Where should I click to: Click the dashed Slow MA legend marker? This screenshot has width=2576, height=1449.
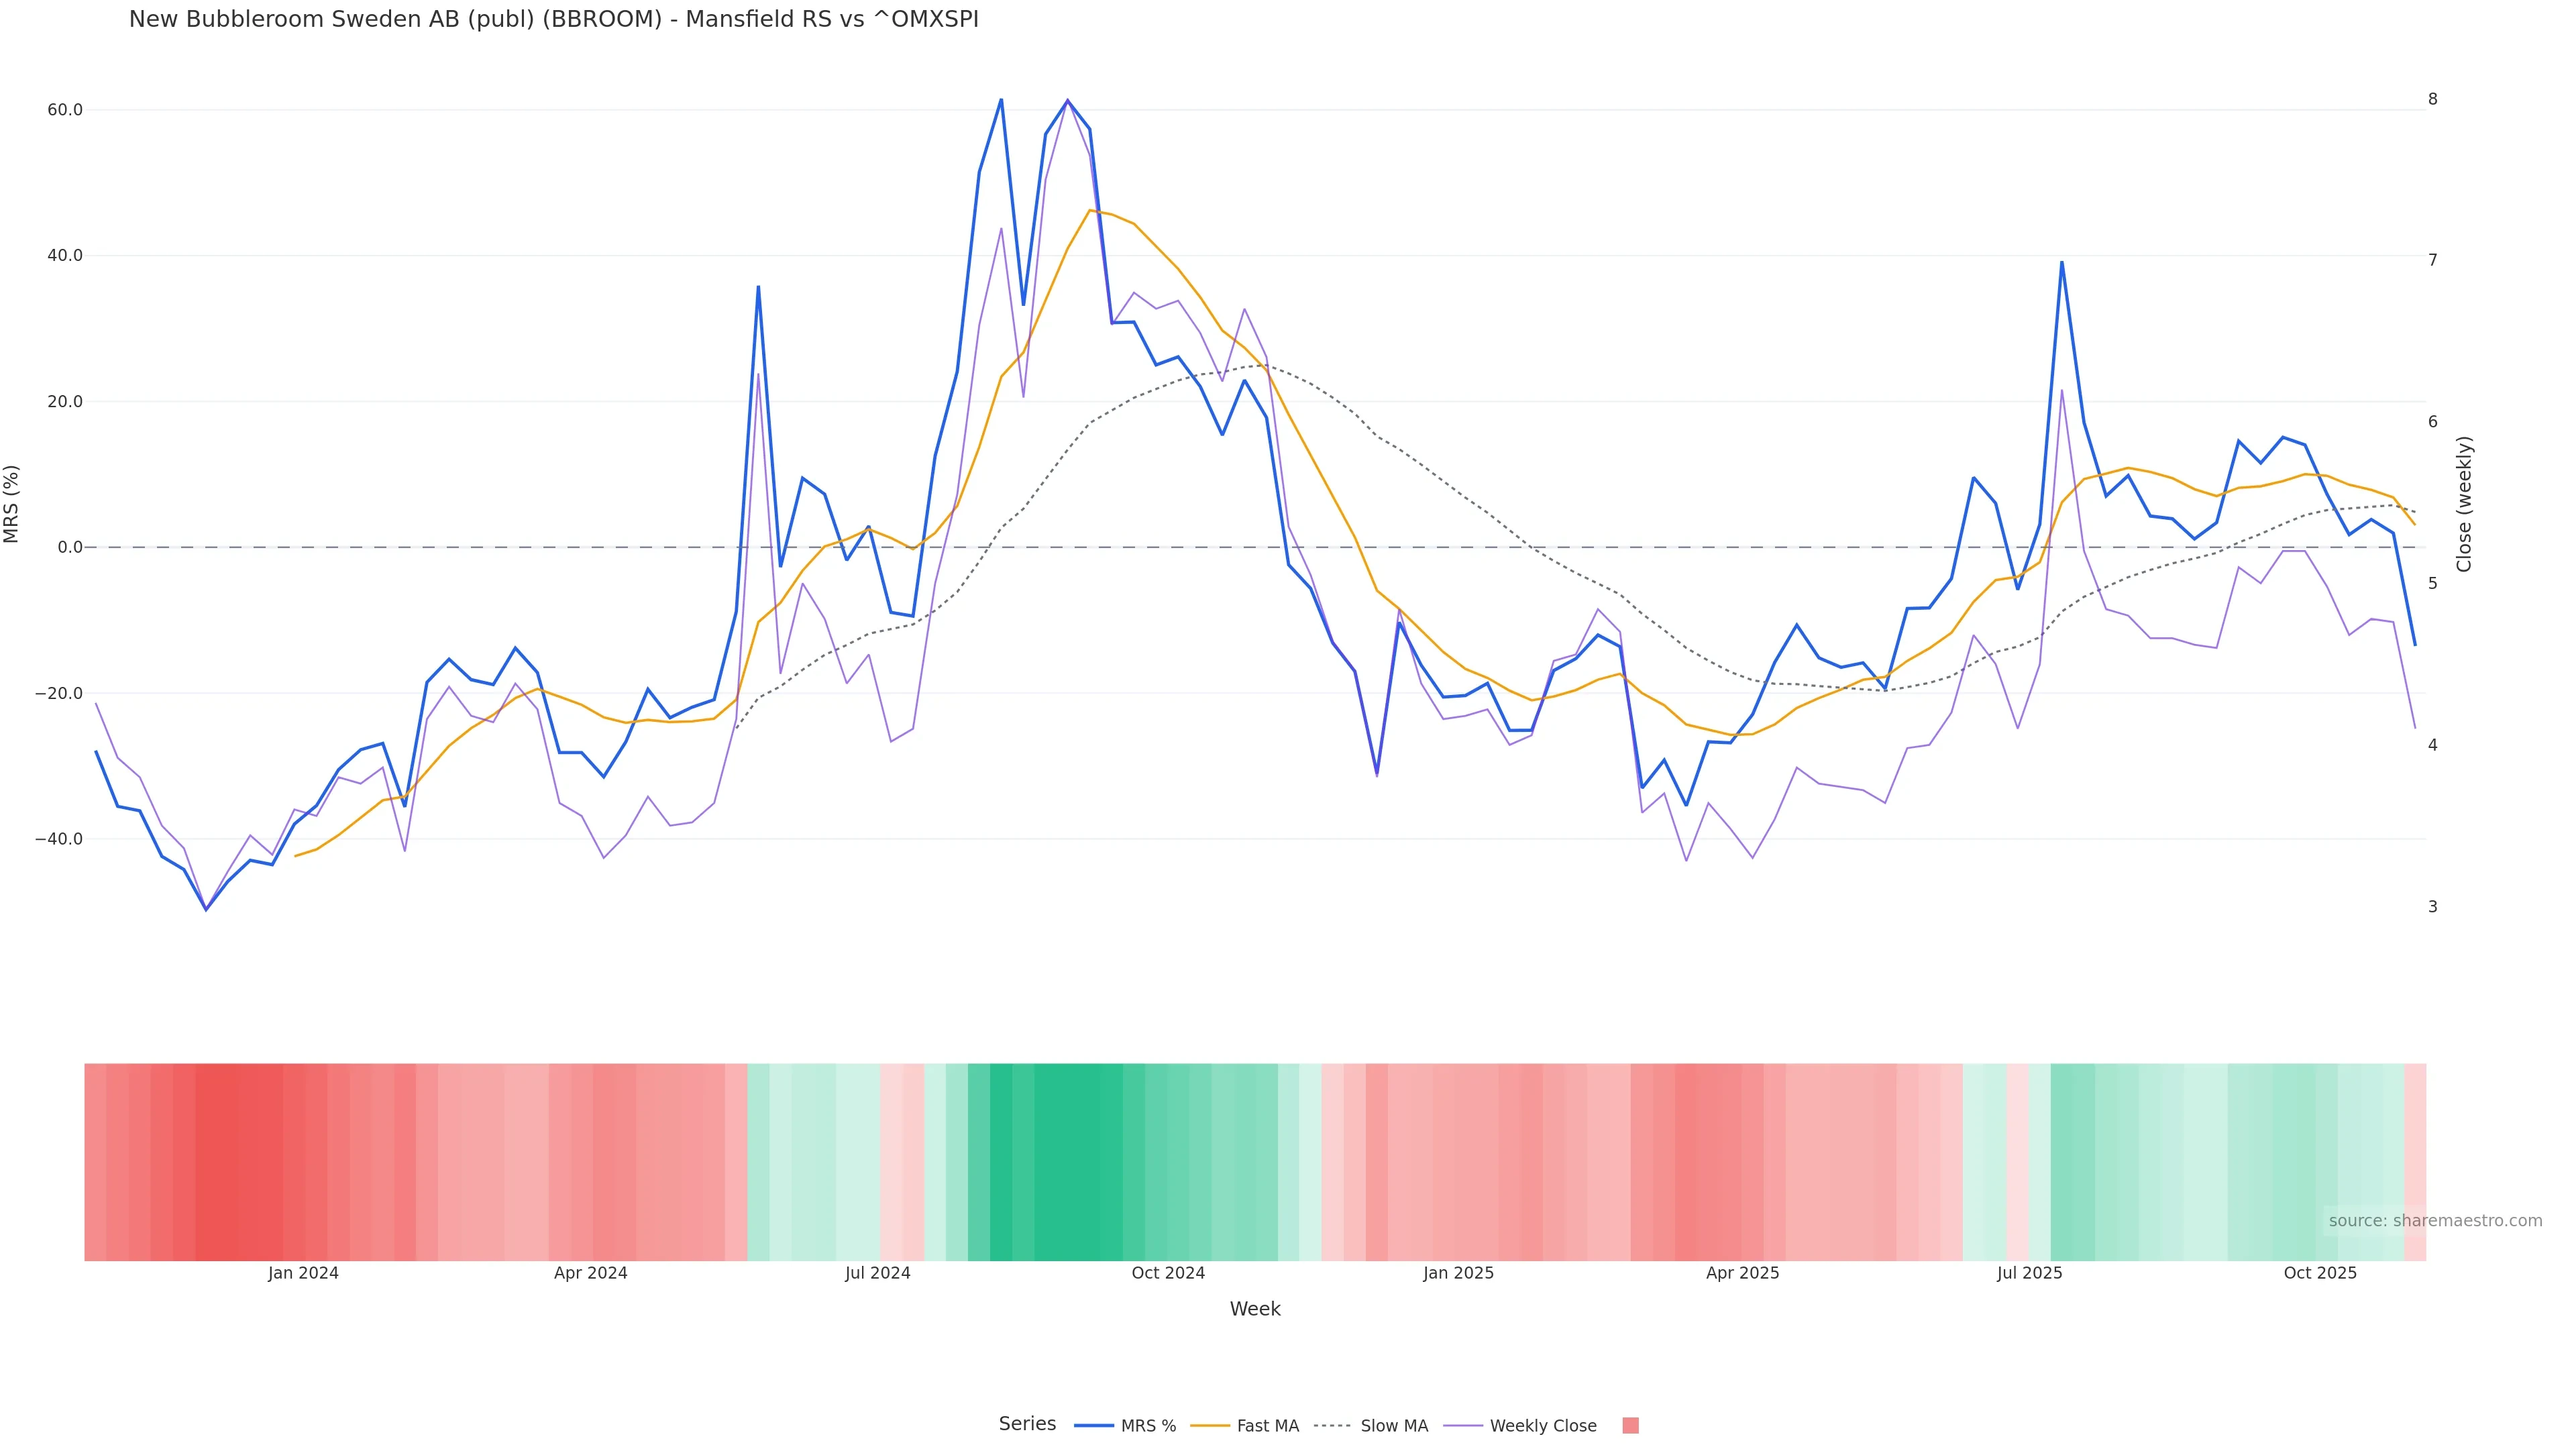(1332, 1426)
